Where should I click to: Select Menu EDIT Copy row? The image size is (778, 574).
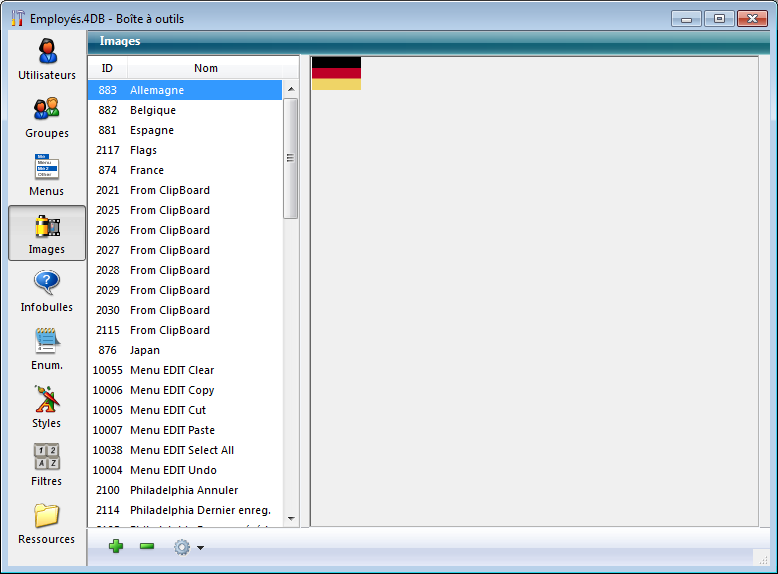tap(185, 390)
